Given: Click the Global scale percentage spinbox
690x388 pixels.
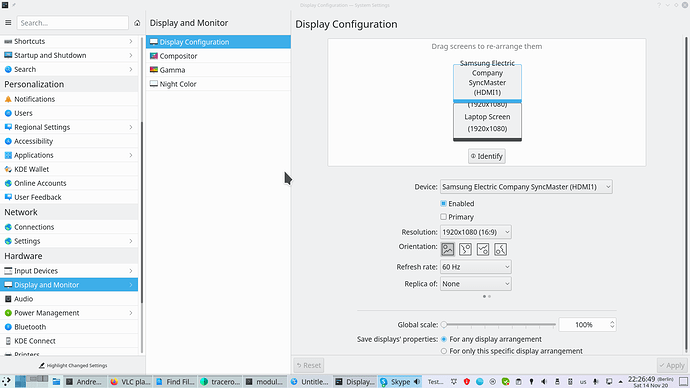Looking at the screenshot, I should [587, 325].
